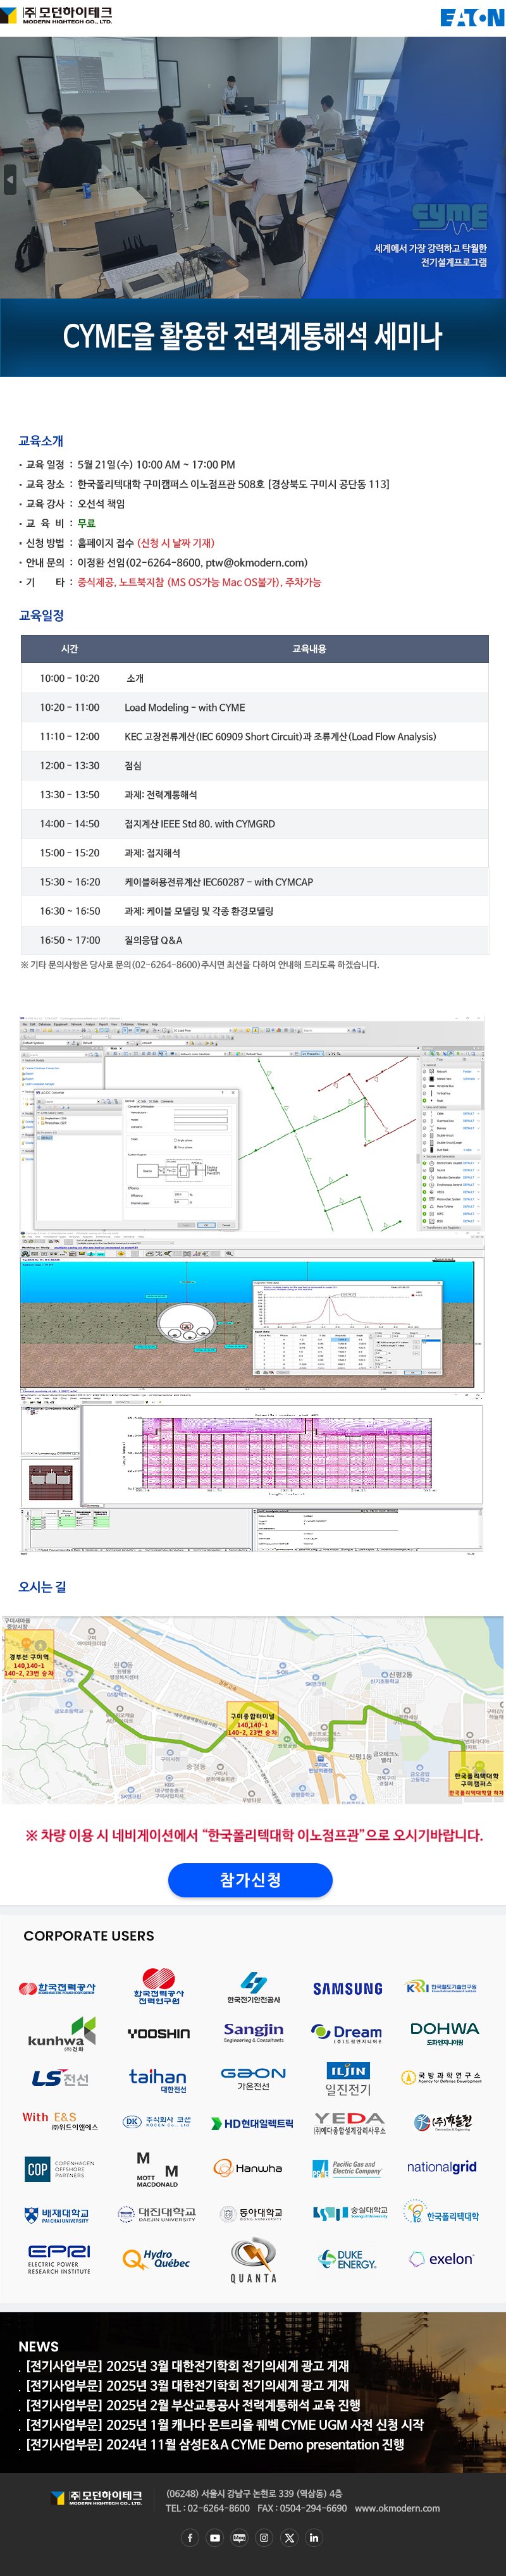Click the 한국폴리텍대학 logo under Corporate Users
506x2576 pixels.
[442, 2213]
